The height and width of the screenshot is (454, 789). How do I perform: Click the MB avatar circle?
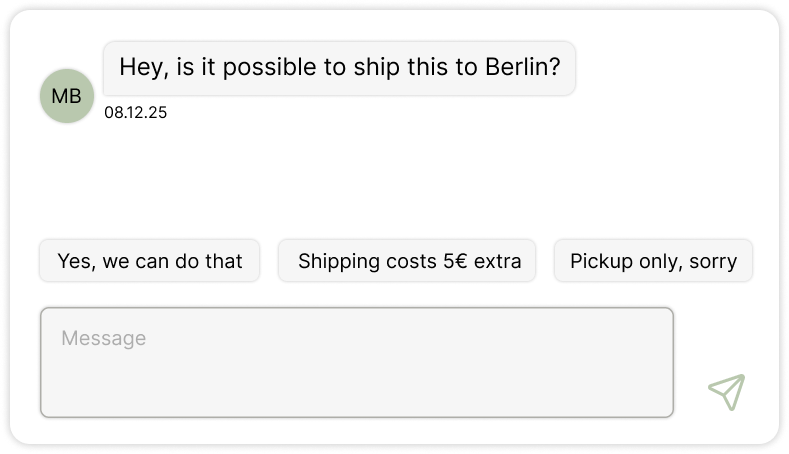pos(66,97)
